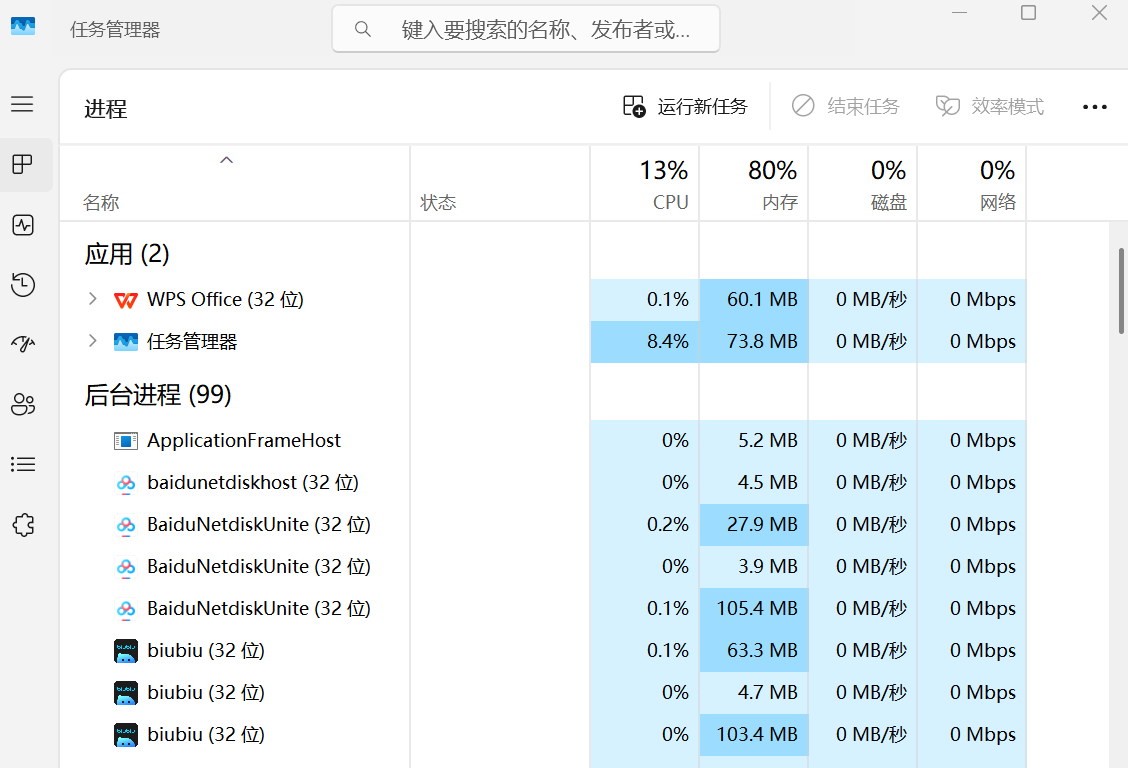This screenshot has width=1128, height=768.
Task: Click the 63.3 MB memory cell
Action: [x=754, y=651]
